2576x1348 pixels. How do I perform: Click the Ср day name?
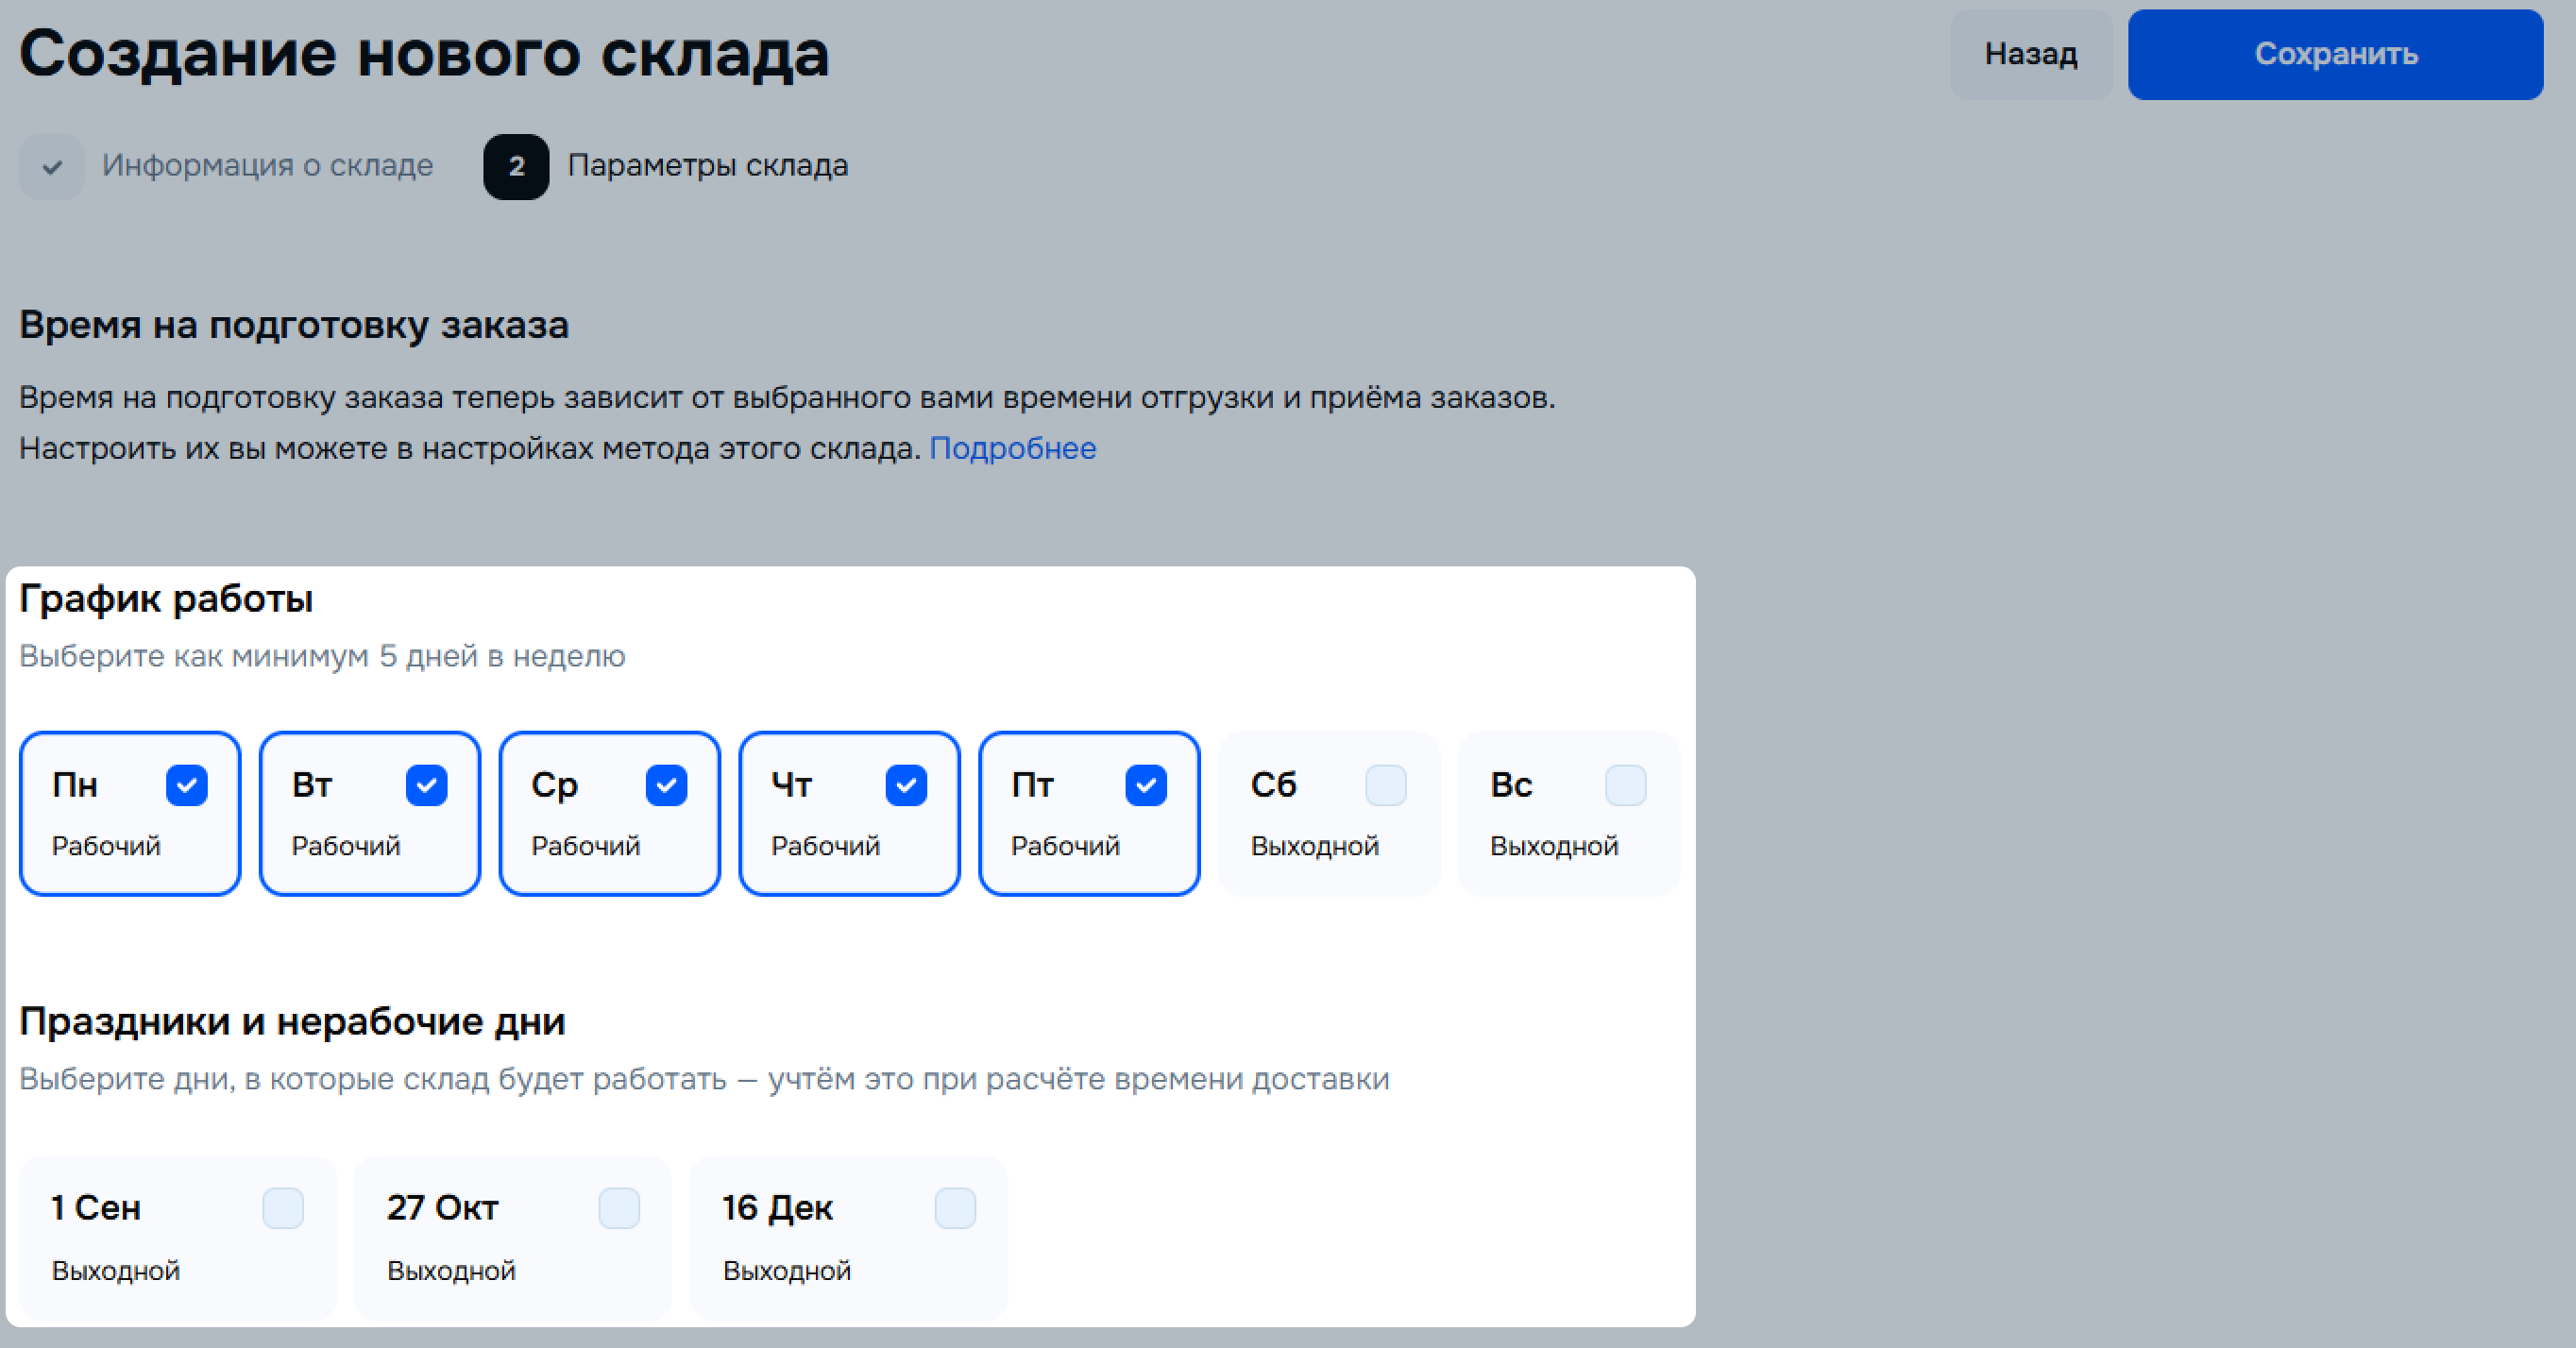554,786
